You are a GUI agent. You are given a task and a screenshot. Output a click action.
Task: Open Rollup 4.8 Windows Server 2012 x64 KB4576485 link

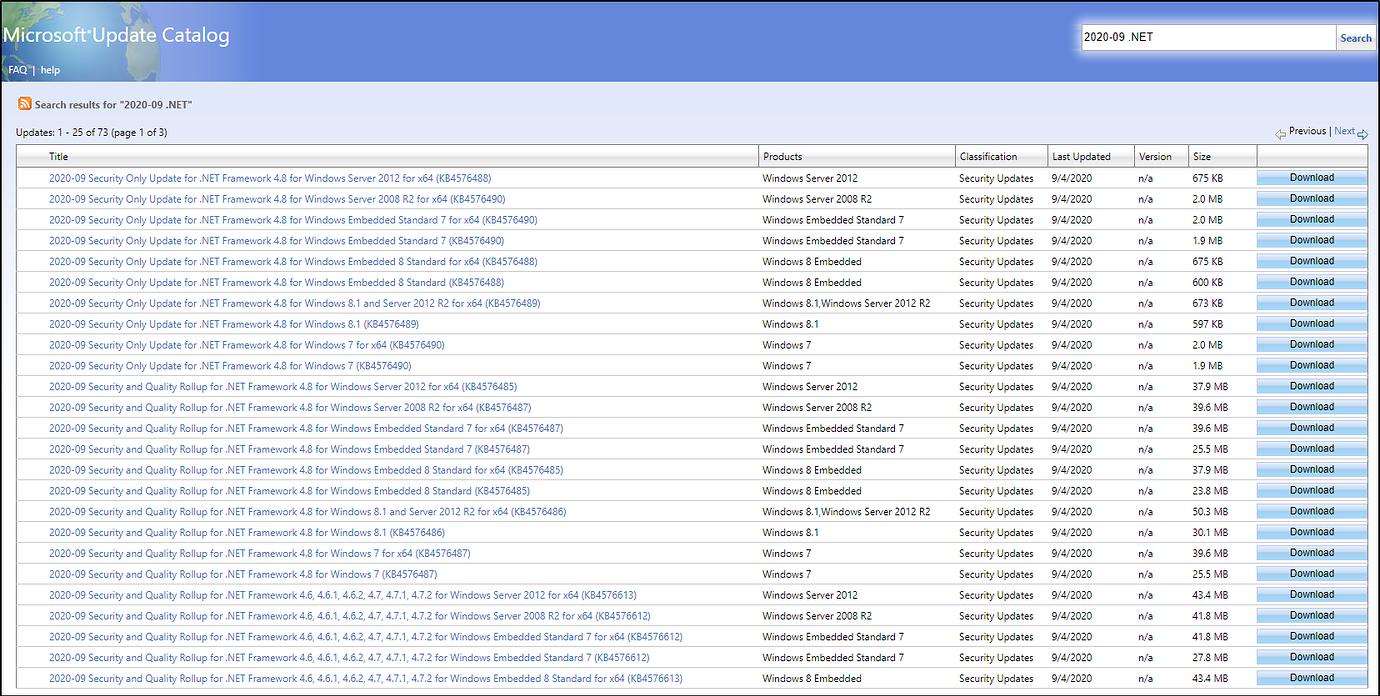[x=283, y=387]
